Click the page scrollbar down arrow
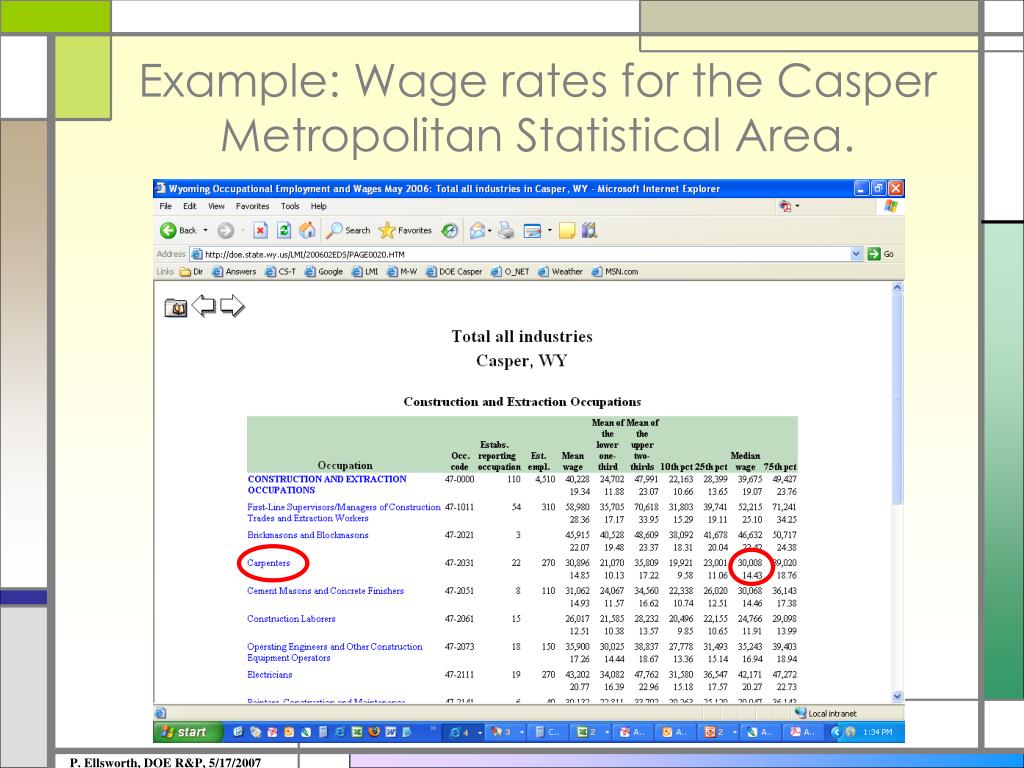 [897, 697]
